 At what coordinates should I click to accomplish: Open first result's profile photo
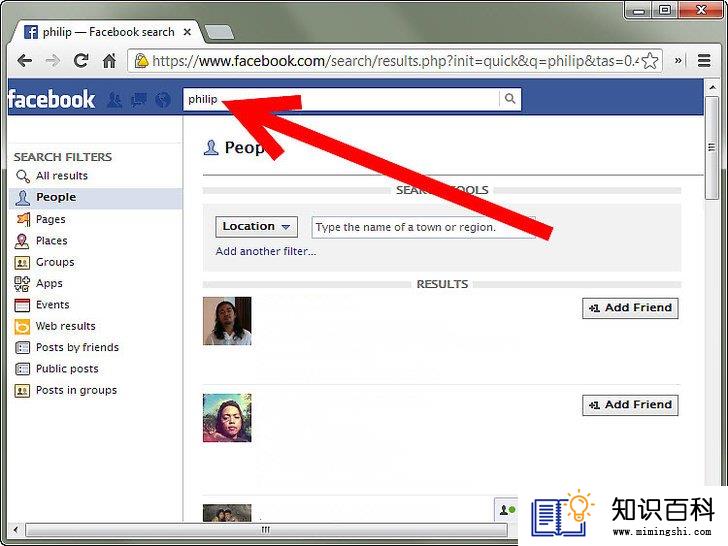click(x=227, y=321)
